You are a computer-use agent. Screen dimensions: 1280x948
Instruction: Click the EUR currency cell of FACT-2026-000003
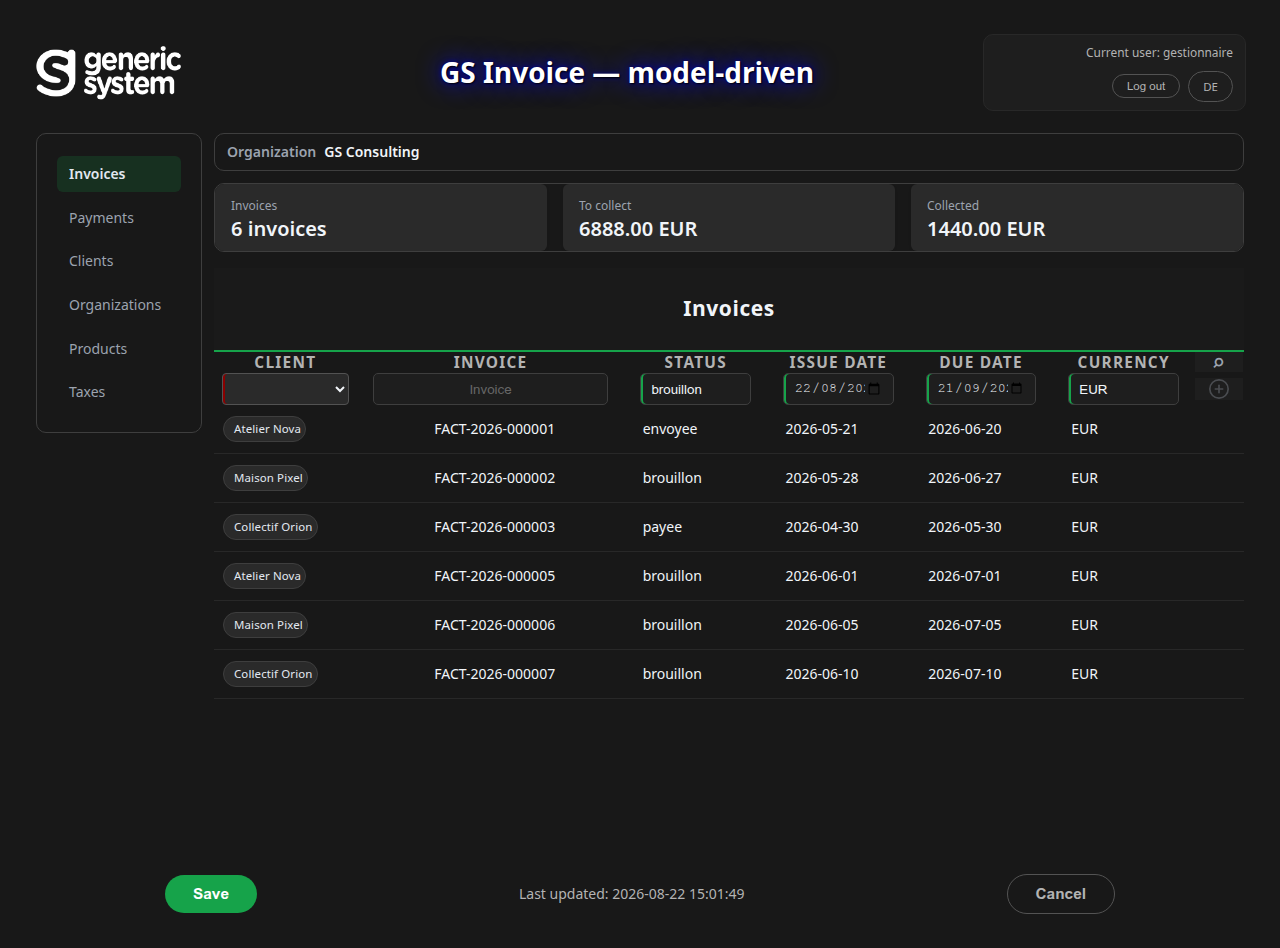click(x=1085, y=527)
